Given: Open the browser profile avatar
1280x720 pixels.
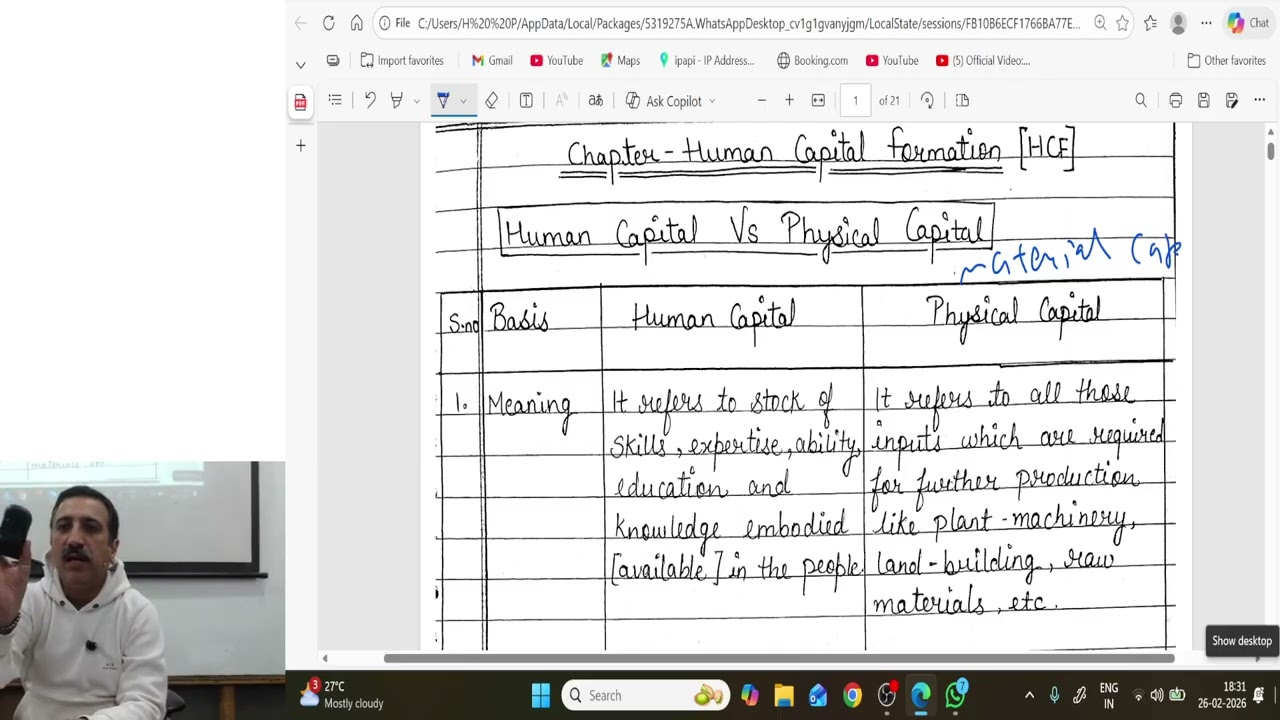Looking at the screenshot, I should (x=1178, y=23).
